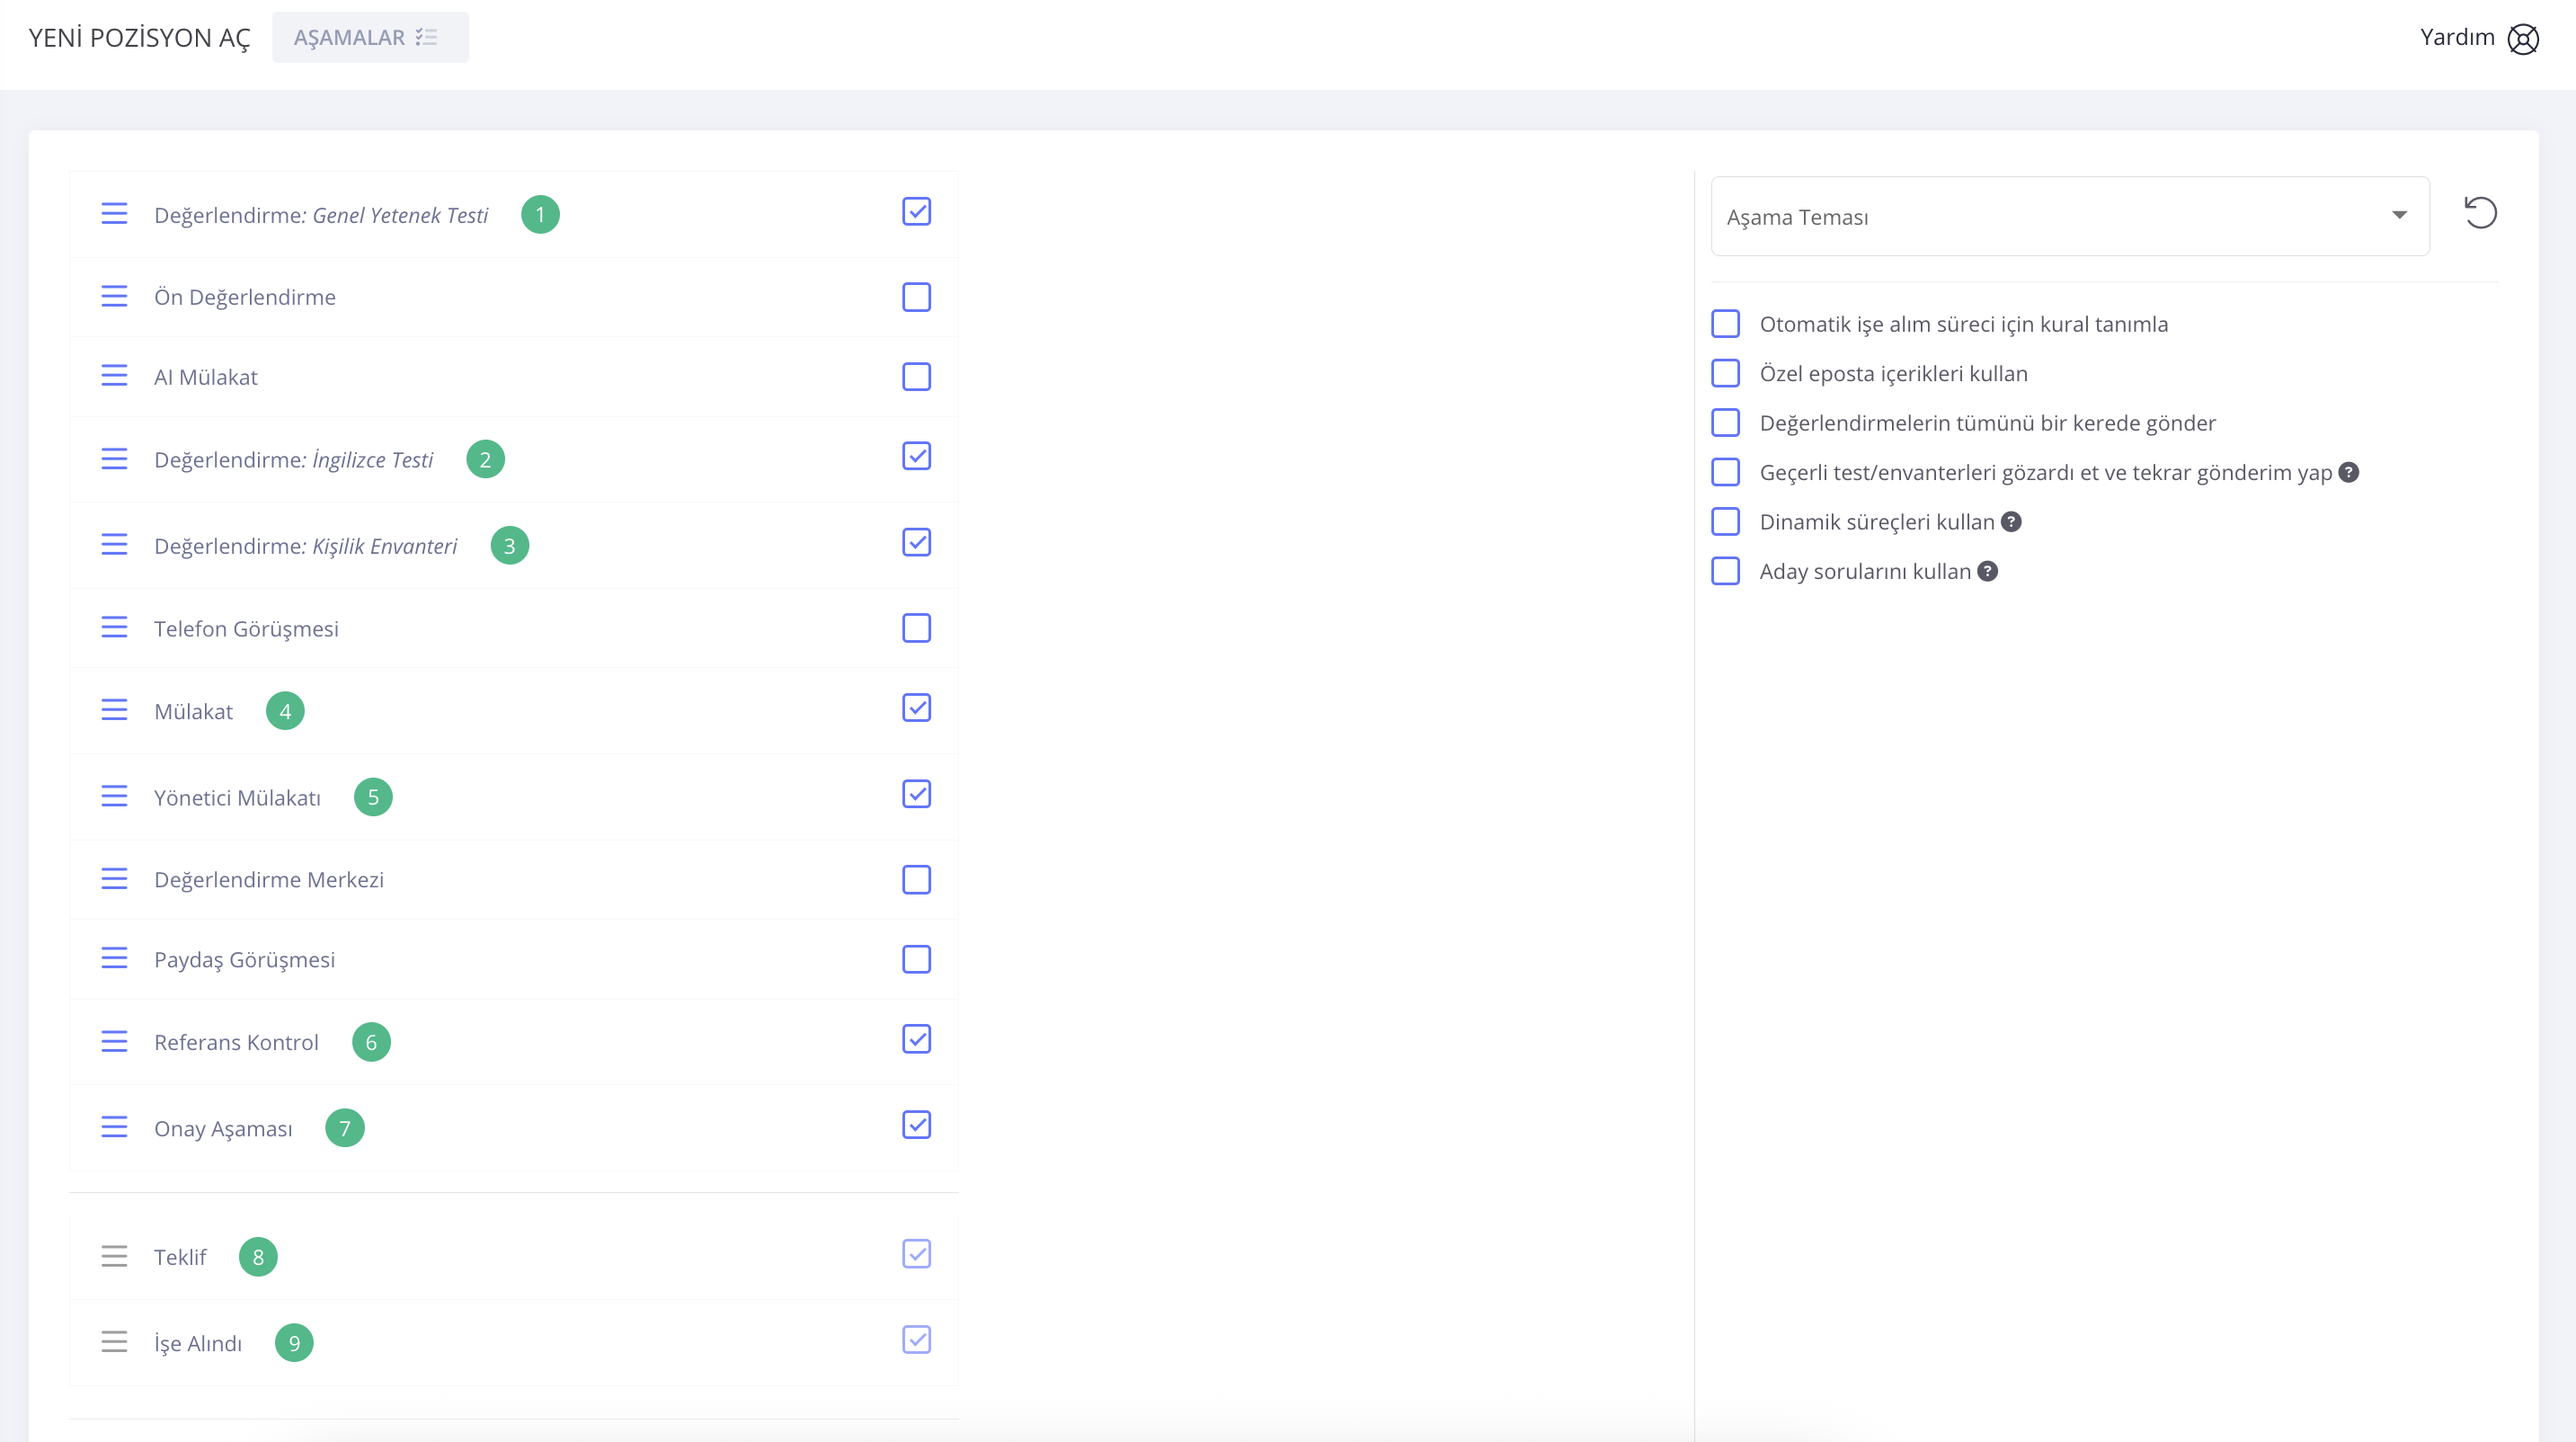
Task: Tick Otomatik işe alım süreci kural checkbox
Action: click(1725, 324)
